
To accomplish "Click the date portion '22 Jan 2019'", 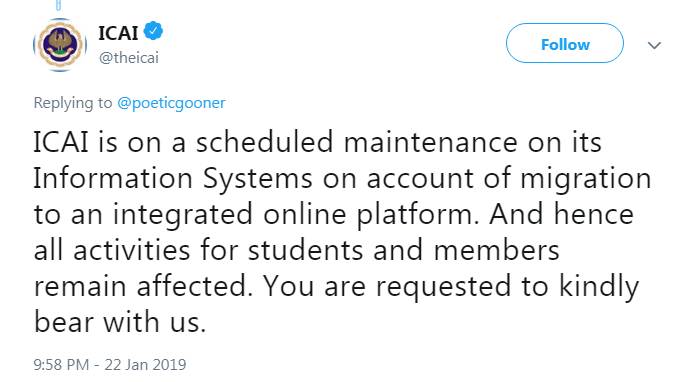I will pos(145,364).
